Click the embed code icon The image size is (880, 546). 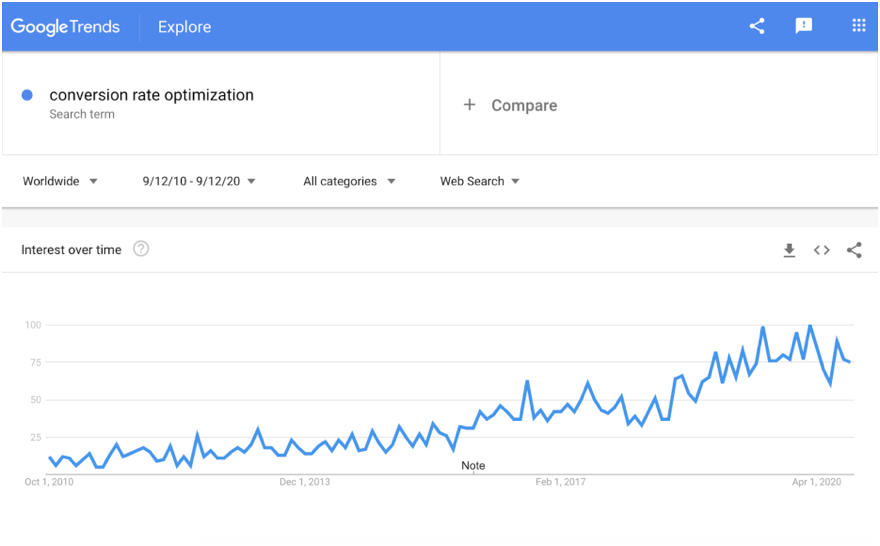click(821, 250)
